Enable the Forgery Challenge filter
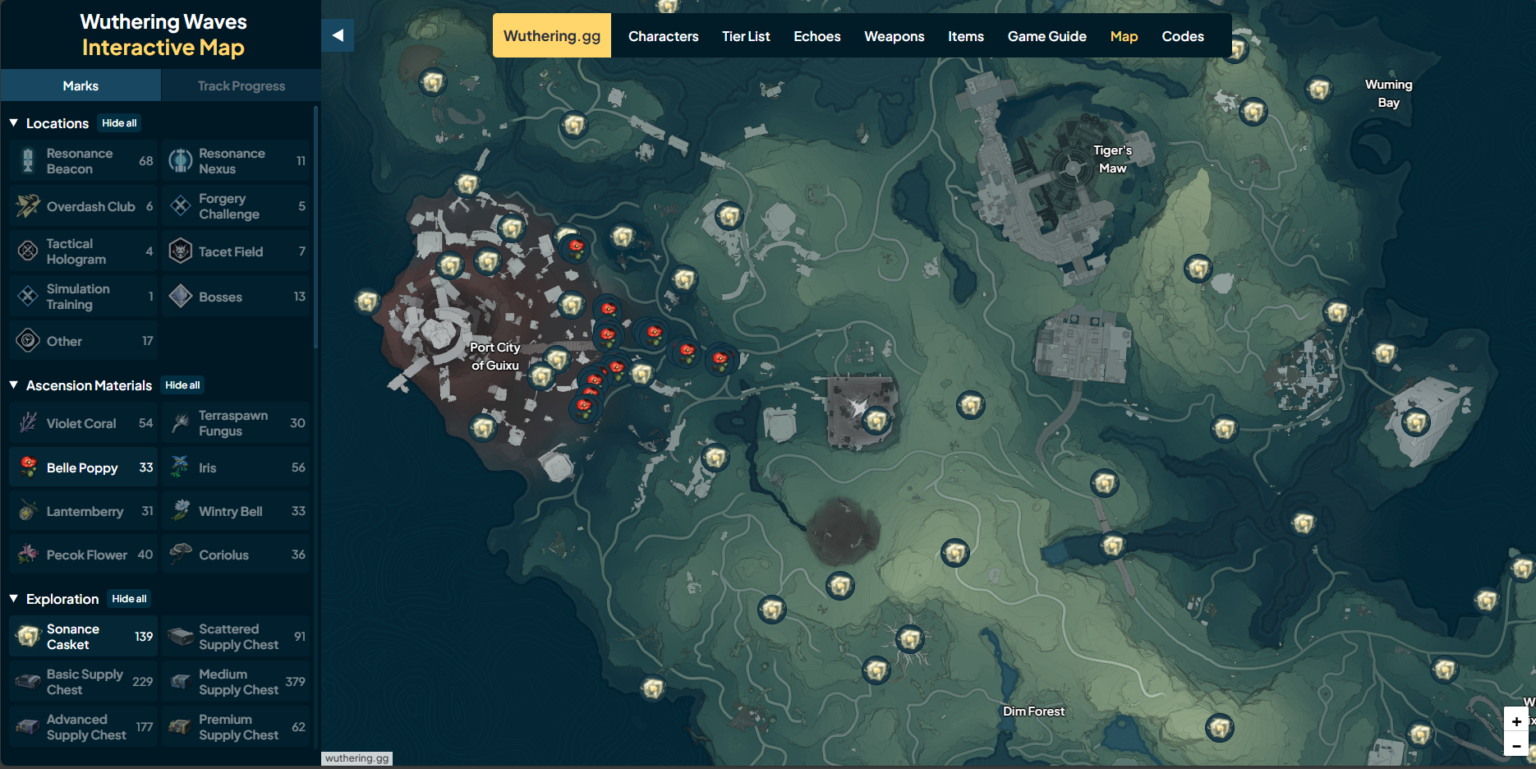 236,206
